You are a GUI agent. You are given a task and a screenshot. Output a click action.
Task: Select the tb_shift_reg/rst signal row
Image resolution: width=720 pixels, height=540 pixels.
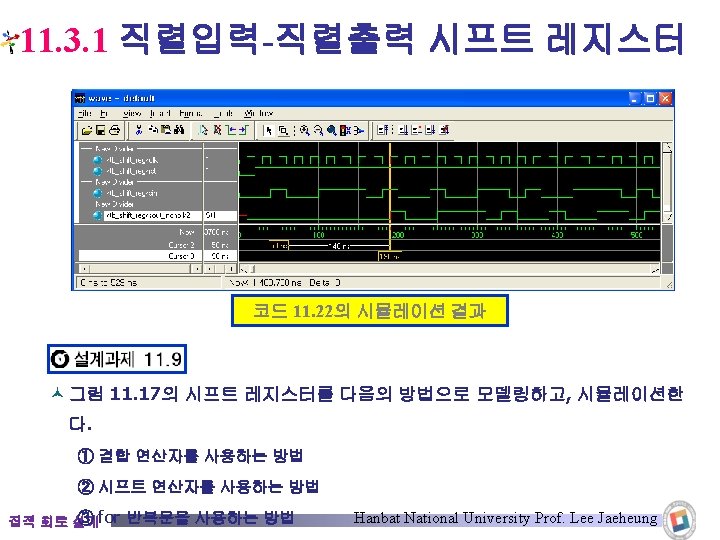[x=131, y=171]
